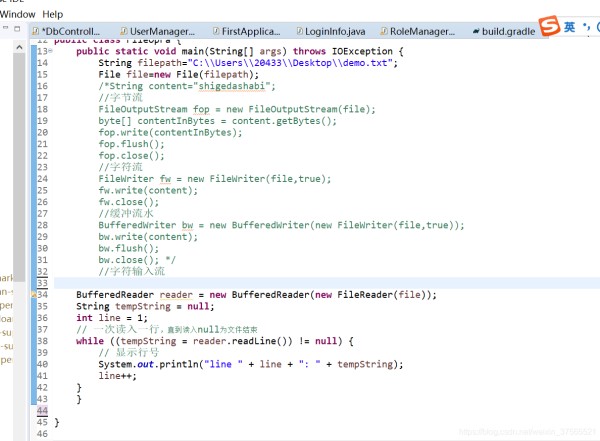Screen dimensions: 600x441
Task: Switch to the UserManager... editor tab
Action: click(155, 32)
